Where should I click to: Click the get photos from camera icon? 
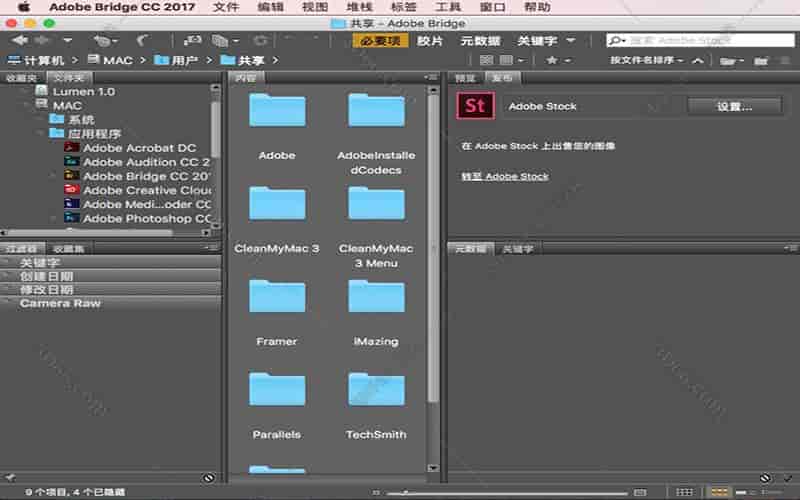[x=191, y=41]
